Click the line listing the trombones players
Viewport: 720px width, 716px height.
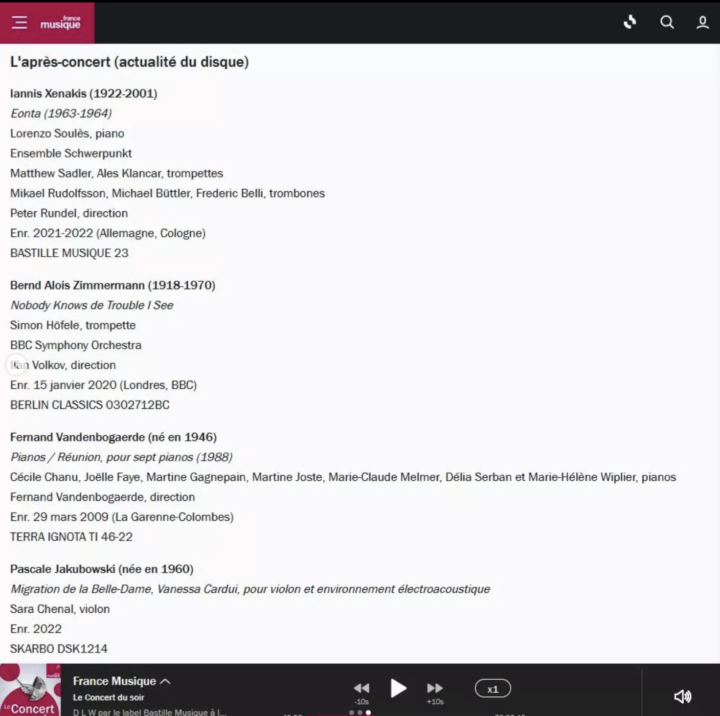tap(168, 193)
